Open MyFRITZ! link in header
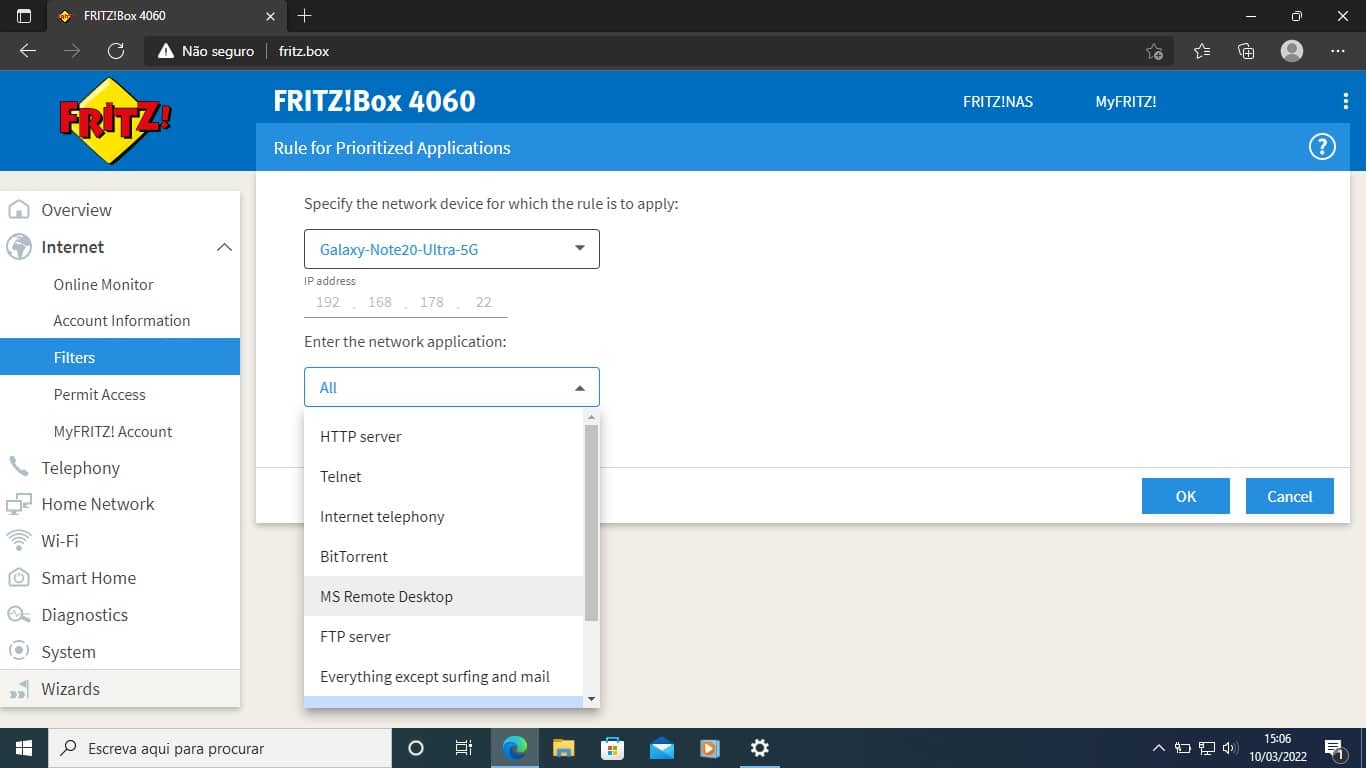The image size is (1366, 768). (1126, 101)
